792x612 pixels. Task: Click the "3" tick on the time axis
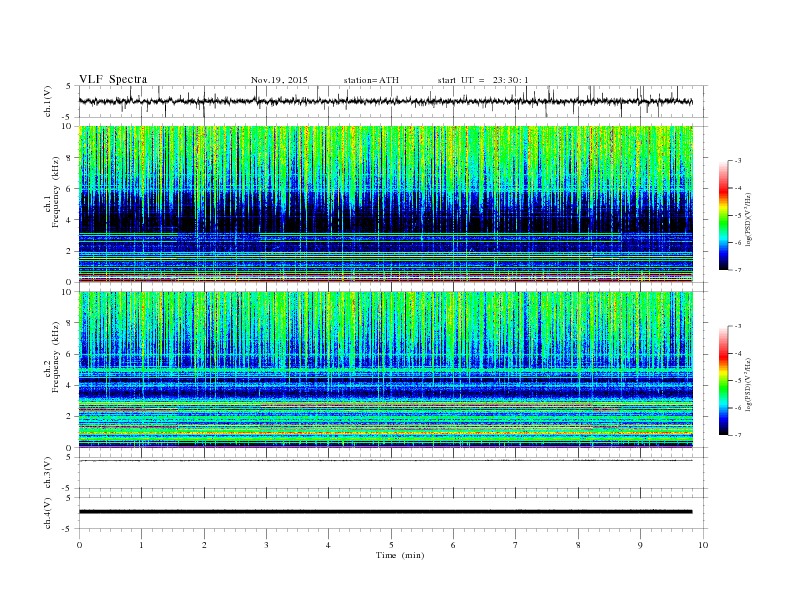266,545
